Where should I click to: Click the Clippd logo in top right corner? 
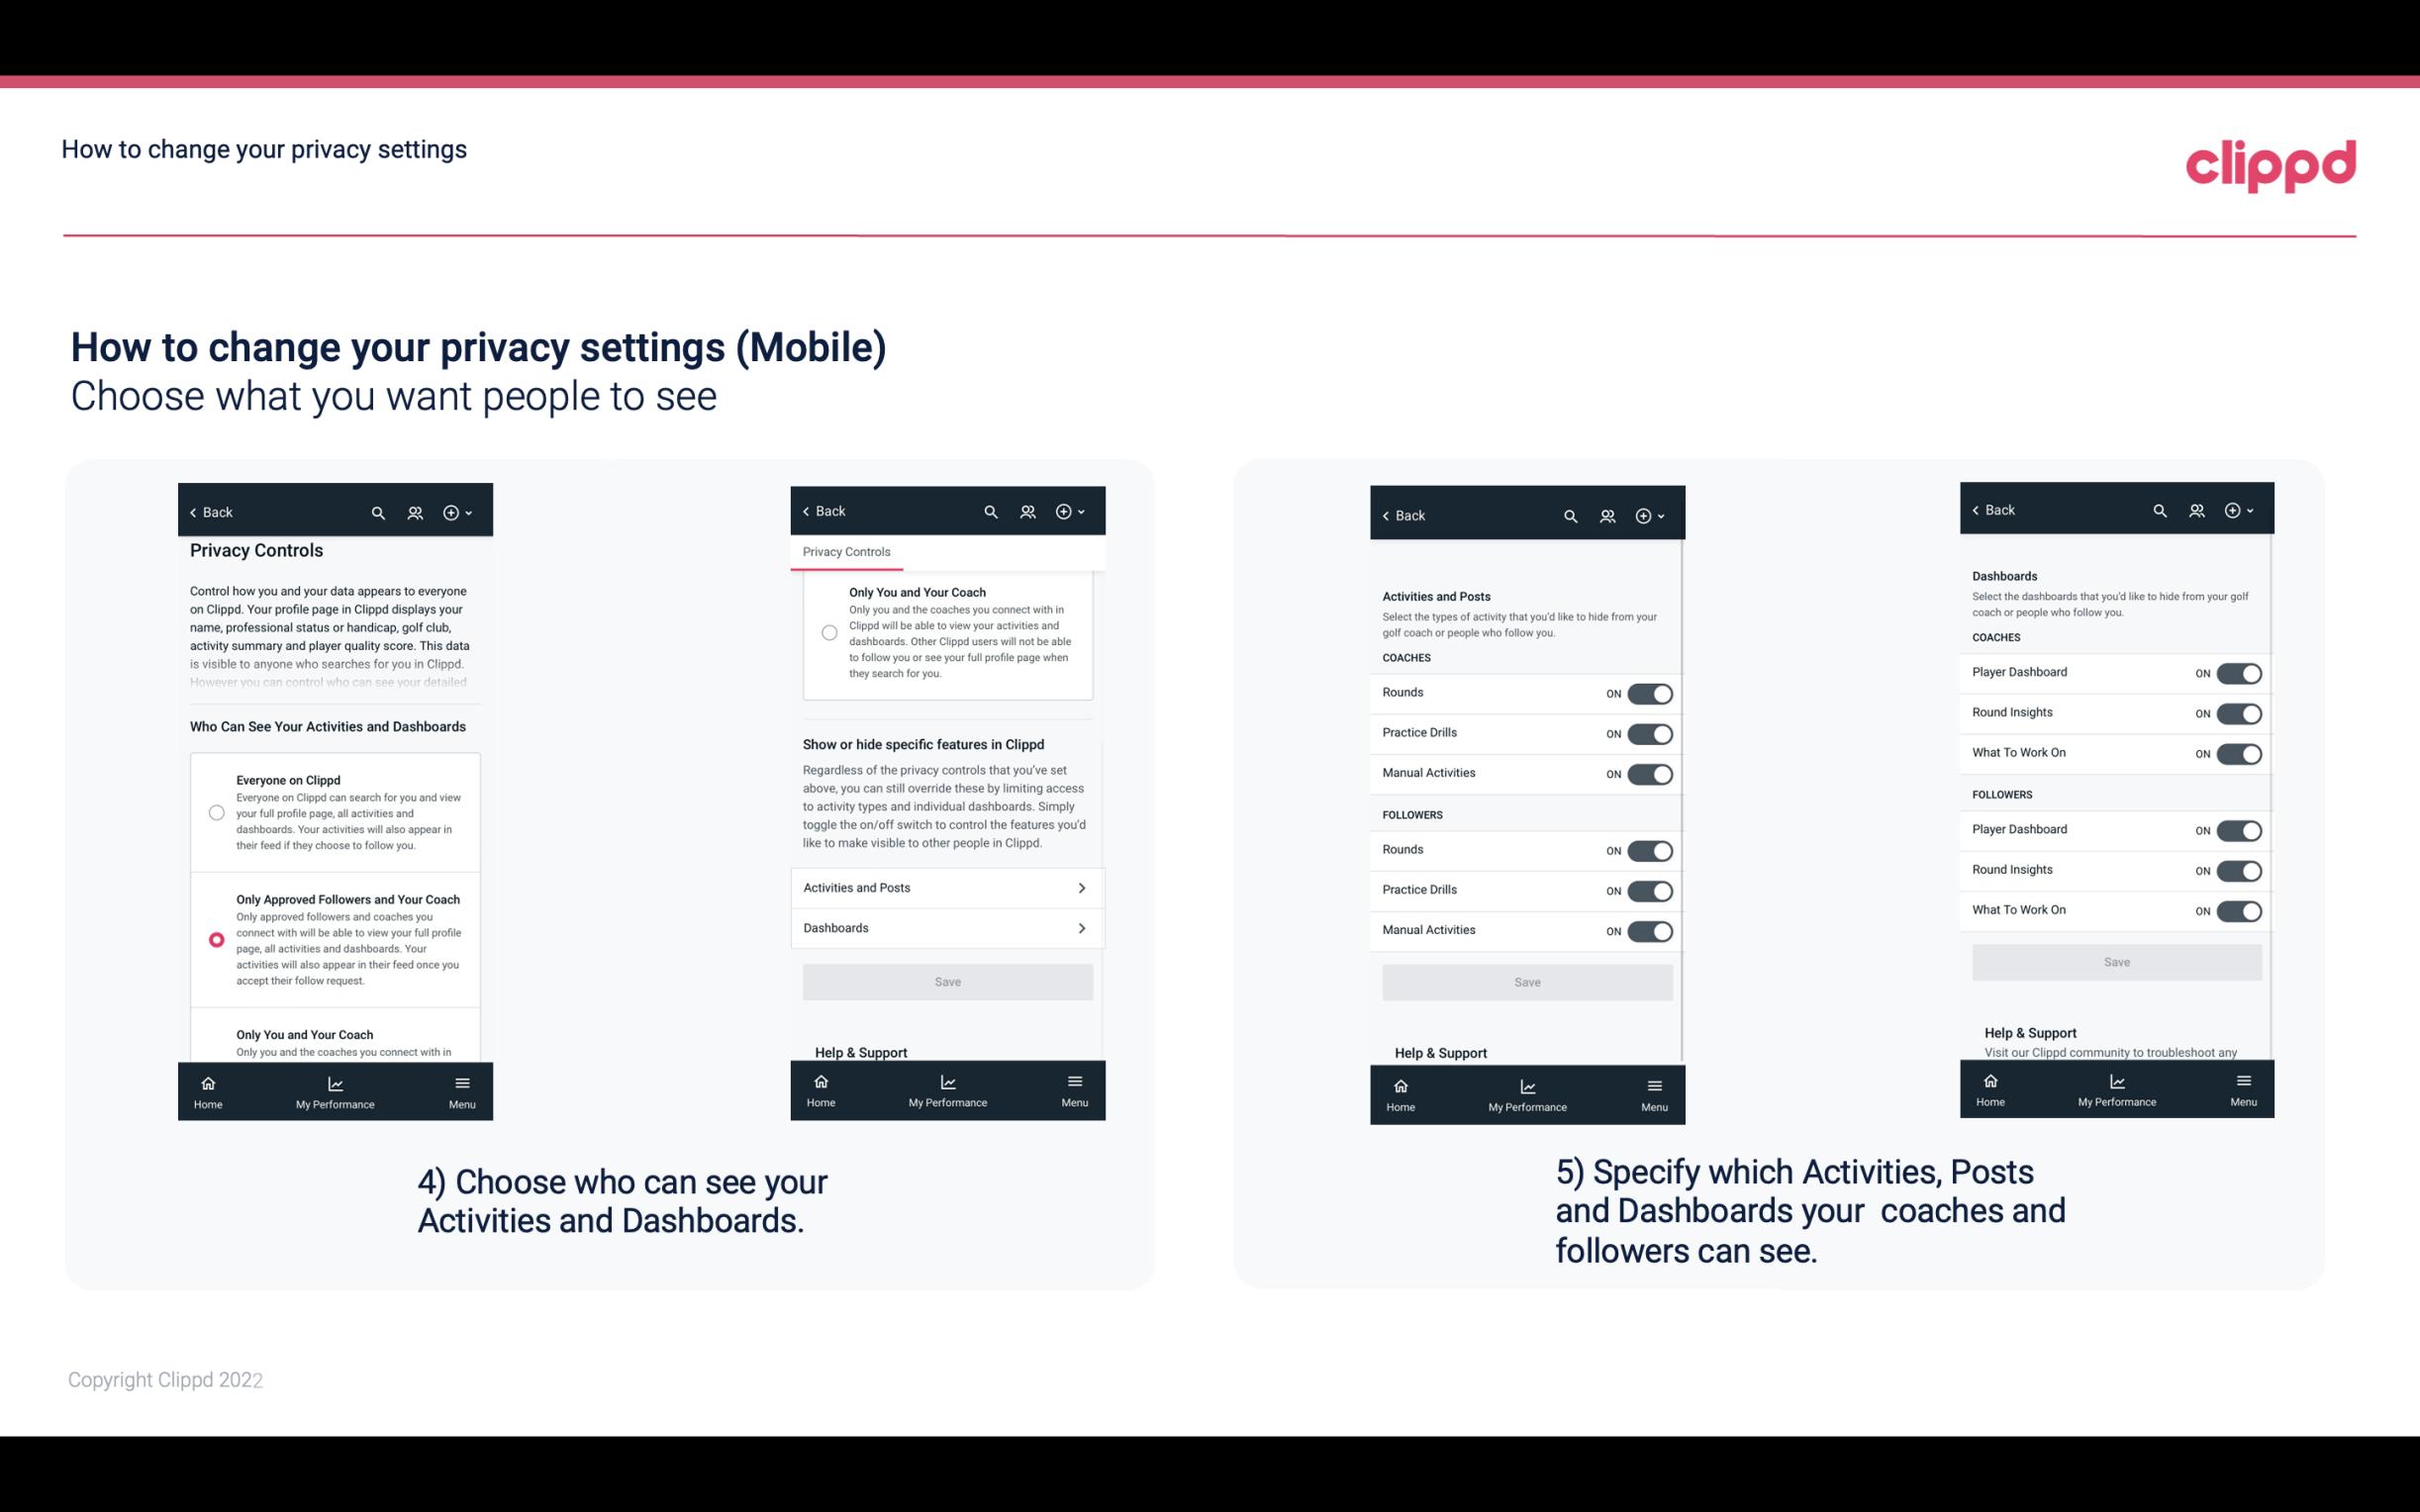(2271, 163)
